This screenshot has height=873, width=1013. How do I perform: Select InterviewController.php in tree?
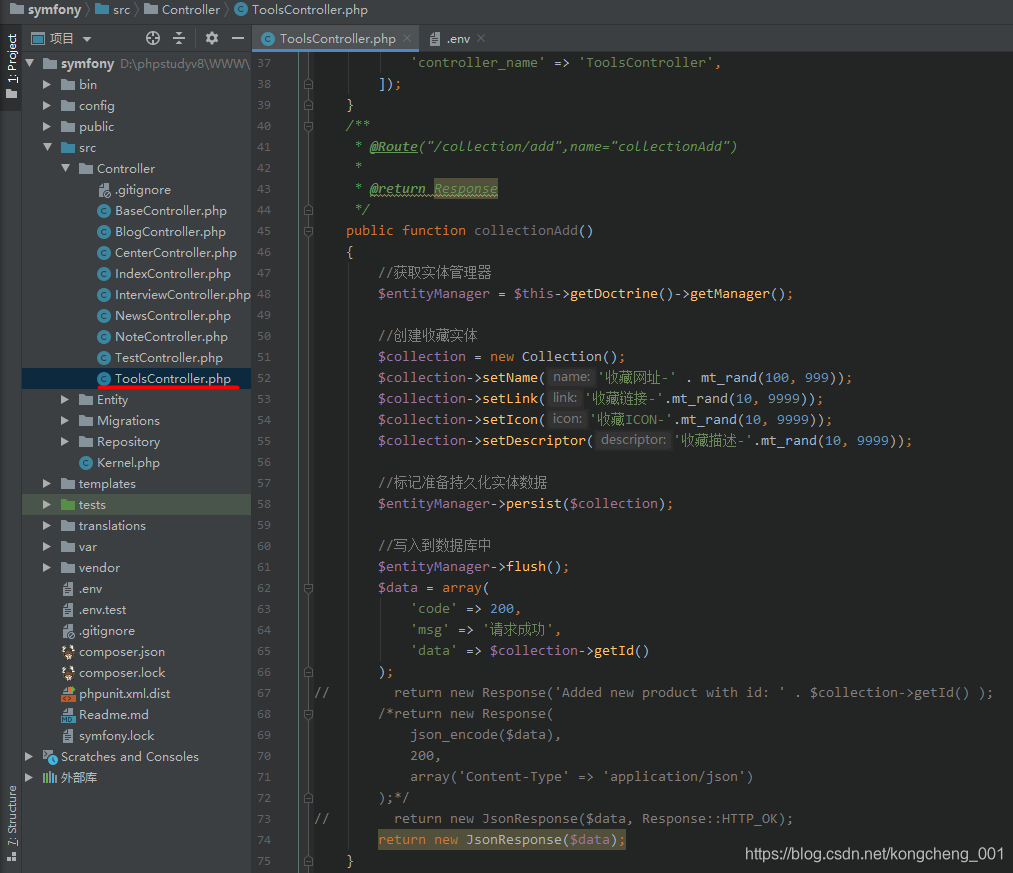click(174, 295)
